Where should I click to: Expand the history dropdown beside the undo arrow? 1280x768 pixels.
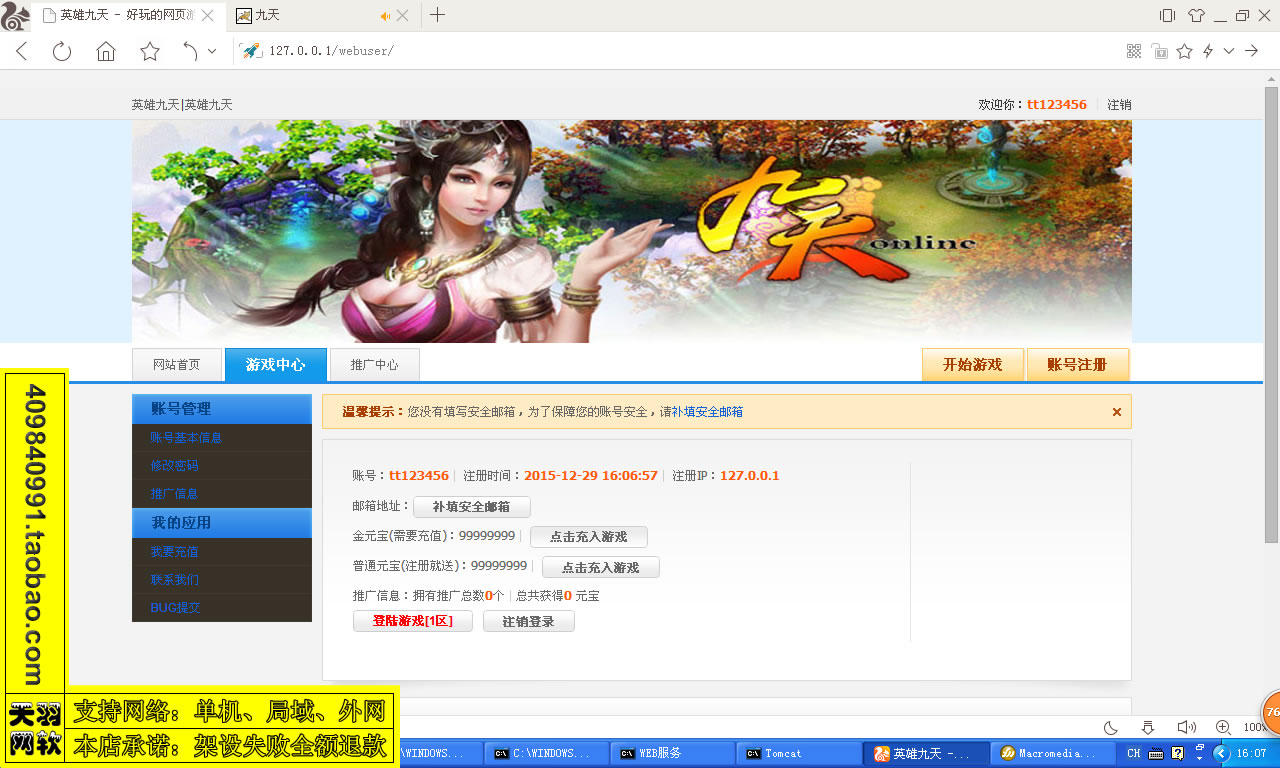(x=213, y=50)
